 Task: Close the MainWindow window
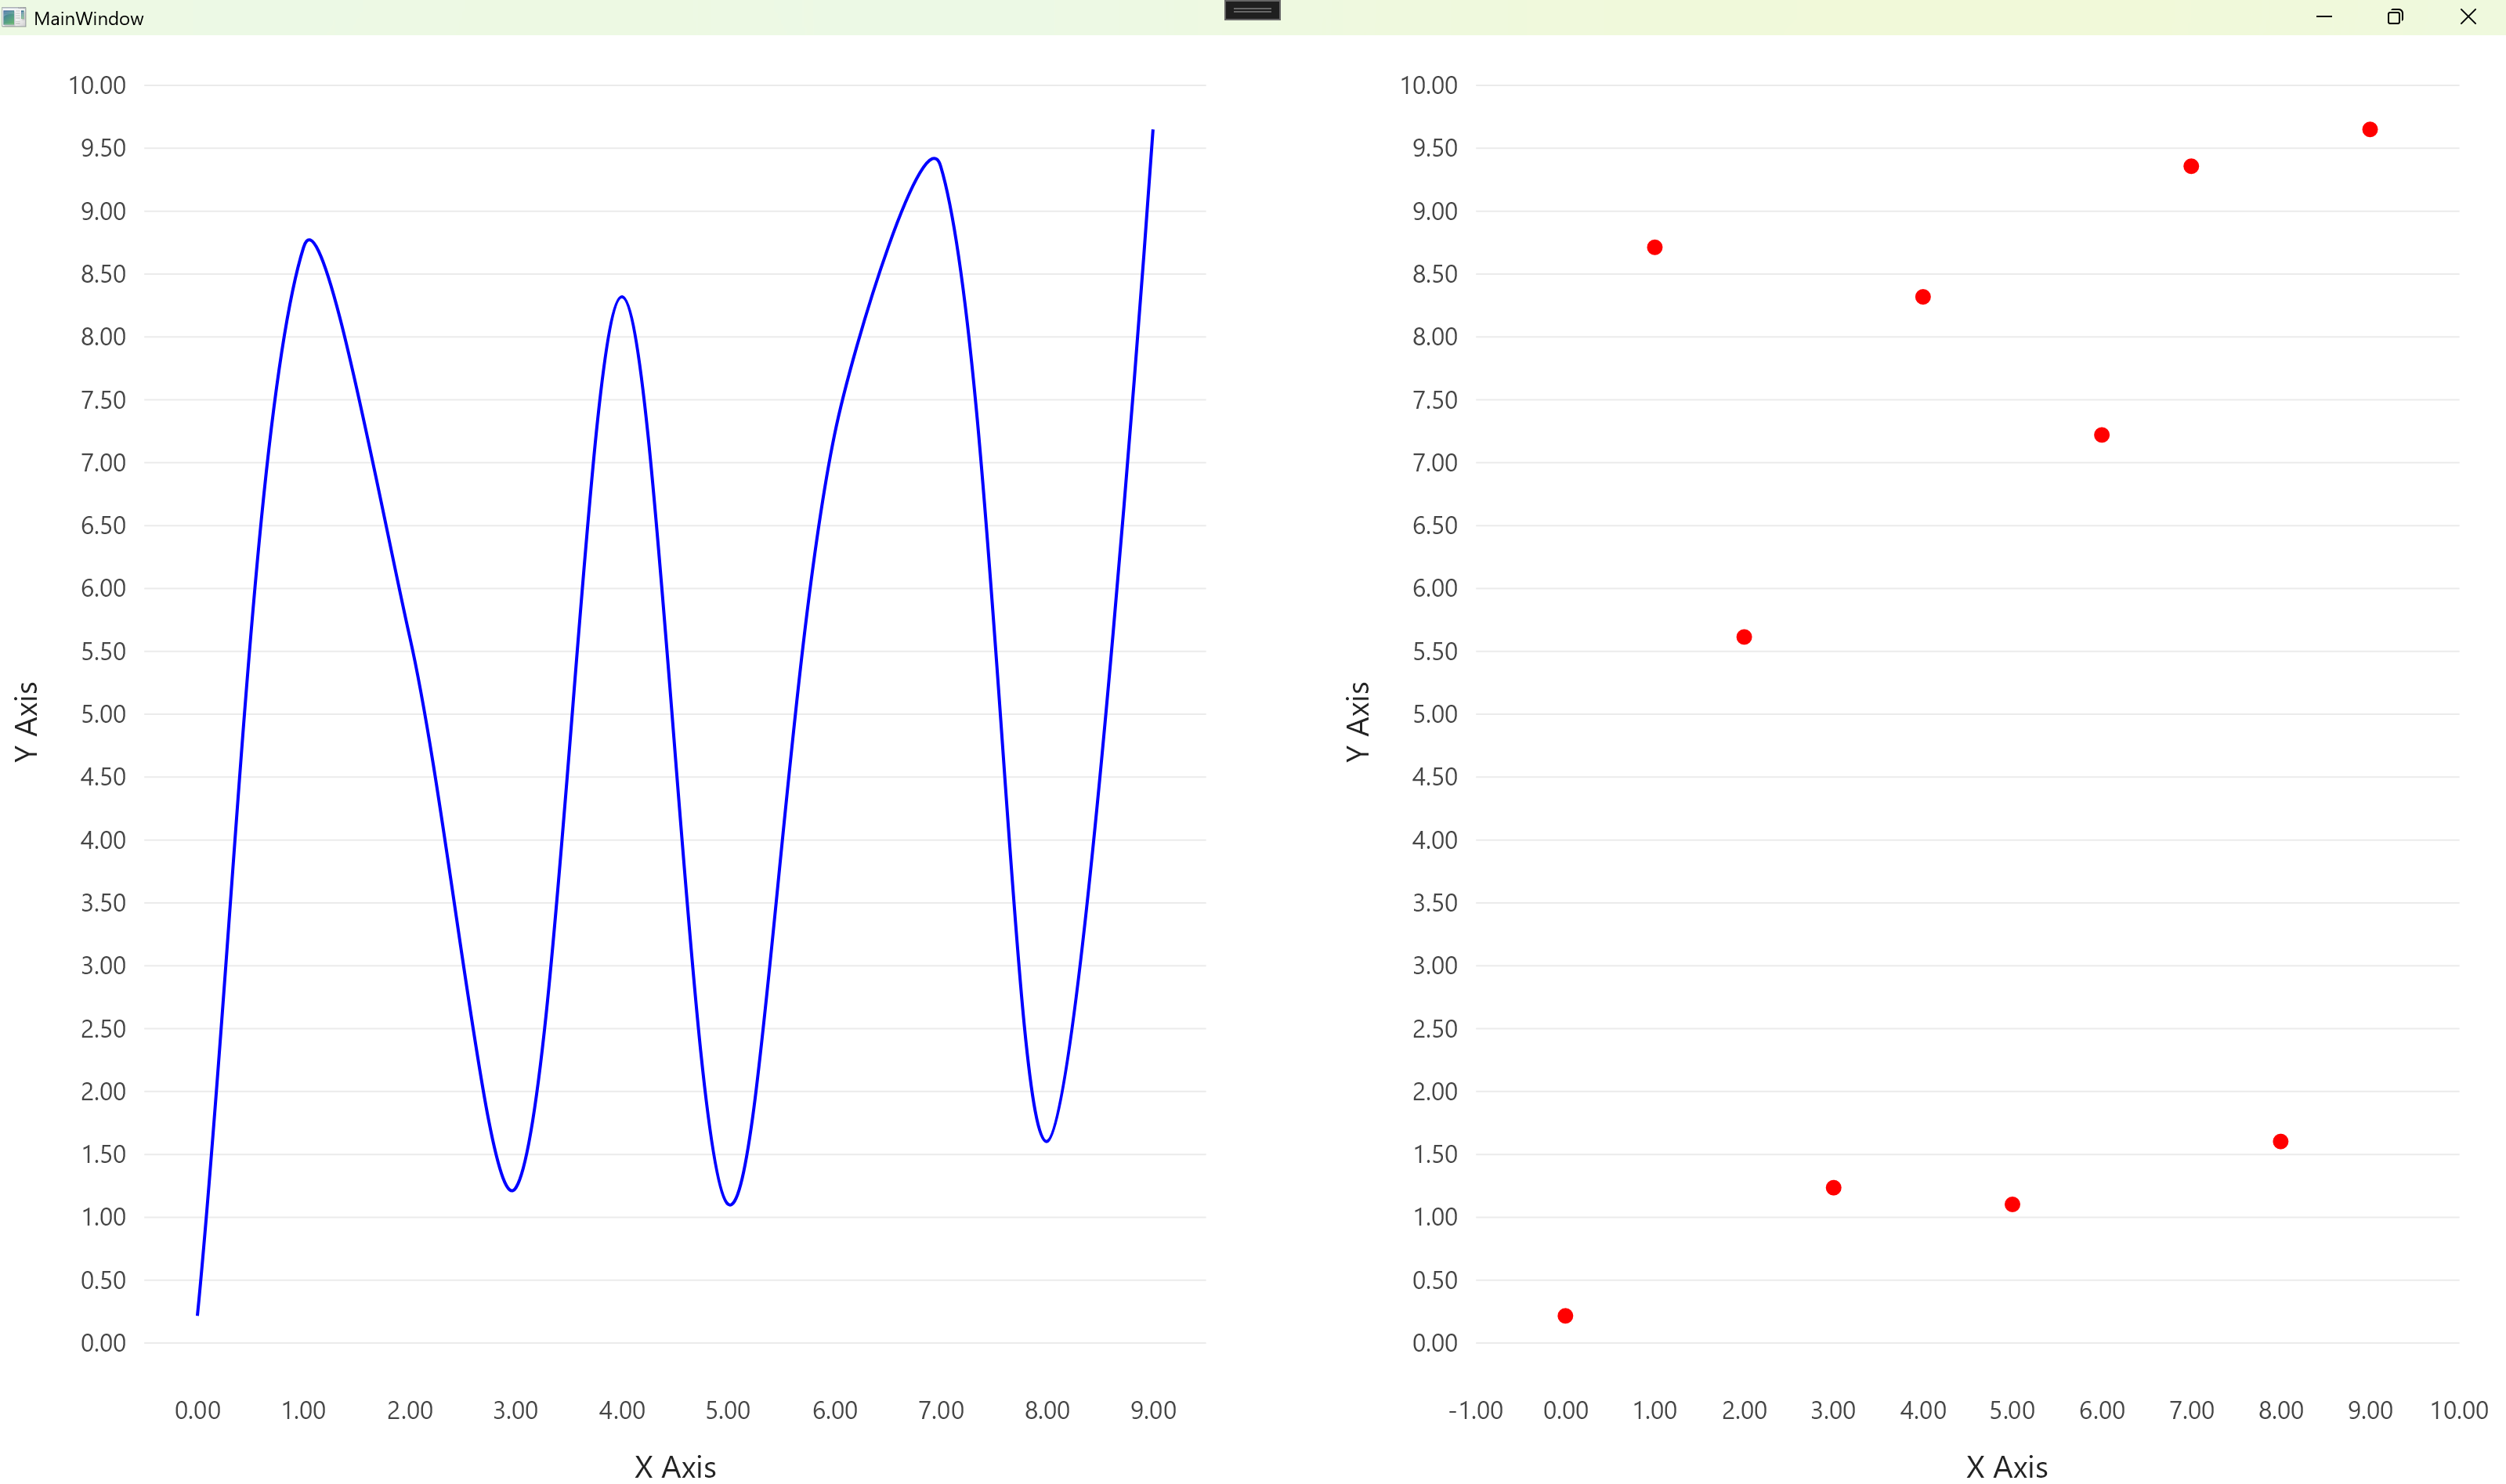[x=2467, y=17]
